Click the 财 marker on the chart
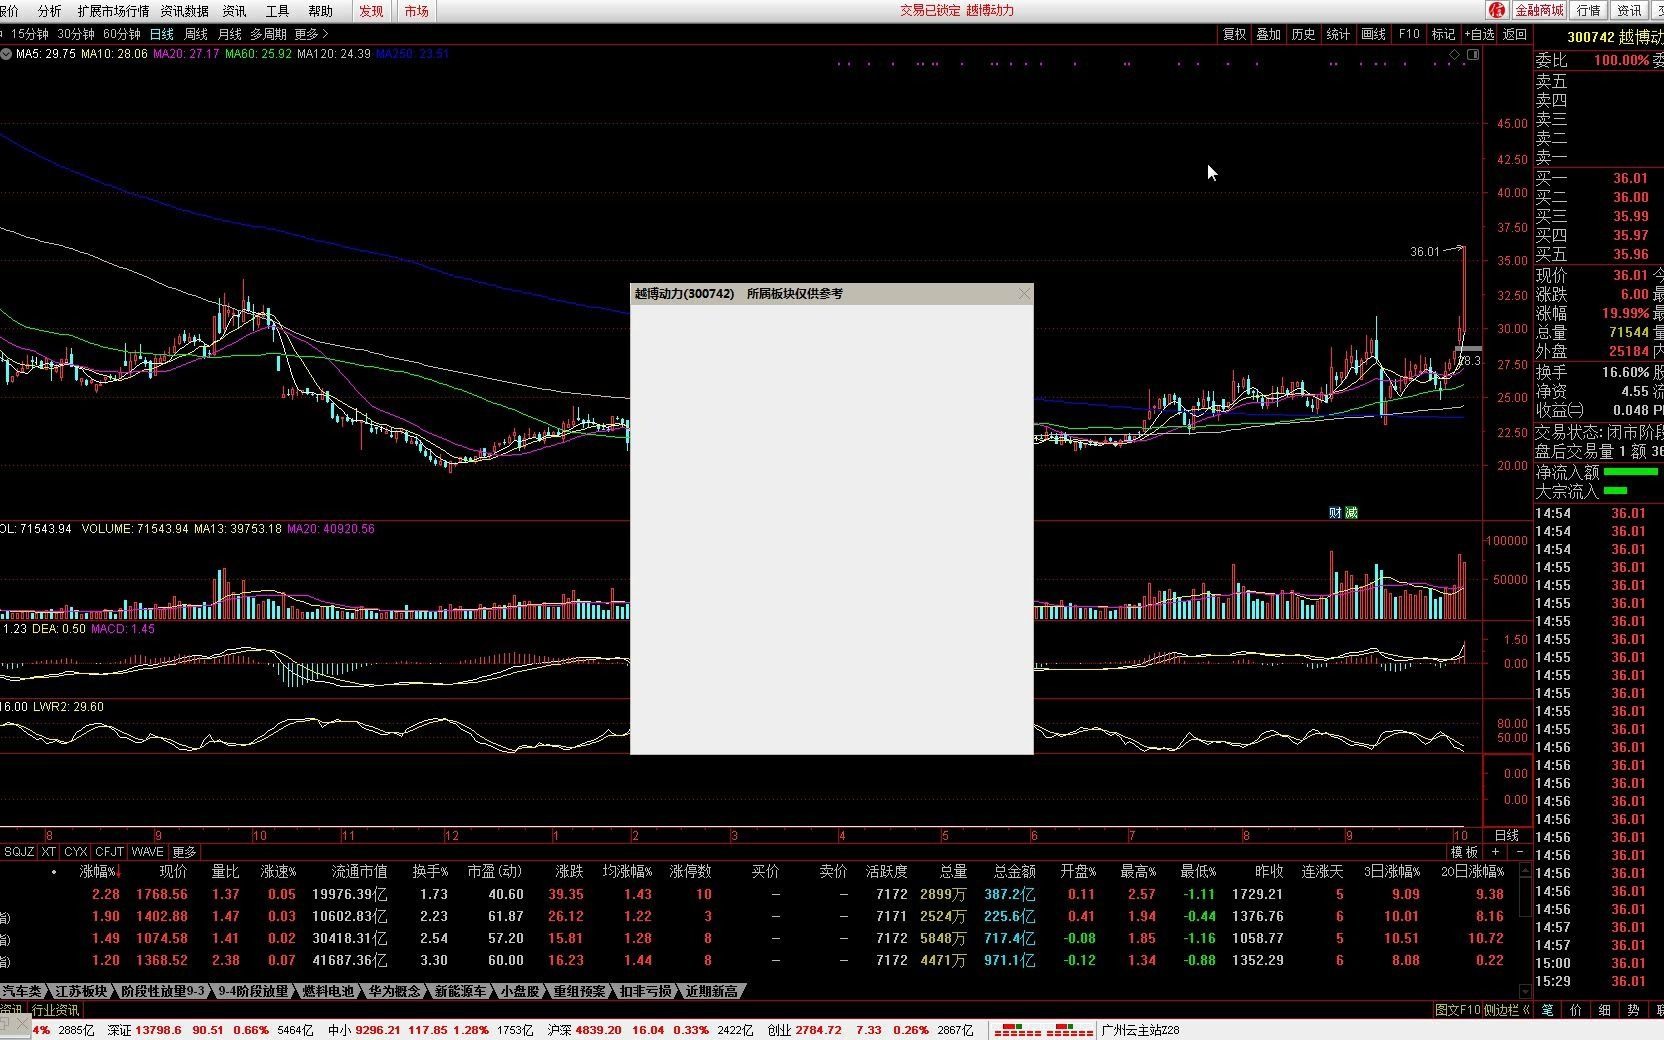 1335,513
